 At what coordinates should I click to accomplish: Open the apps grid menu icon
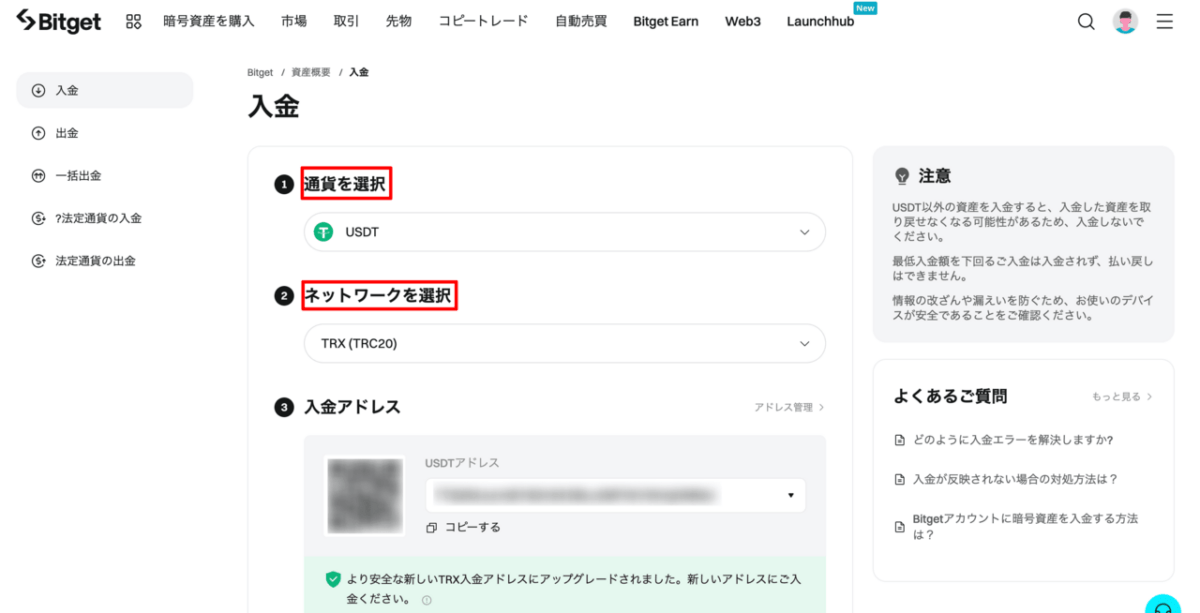133,21
